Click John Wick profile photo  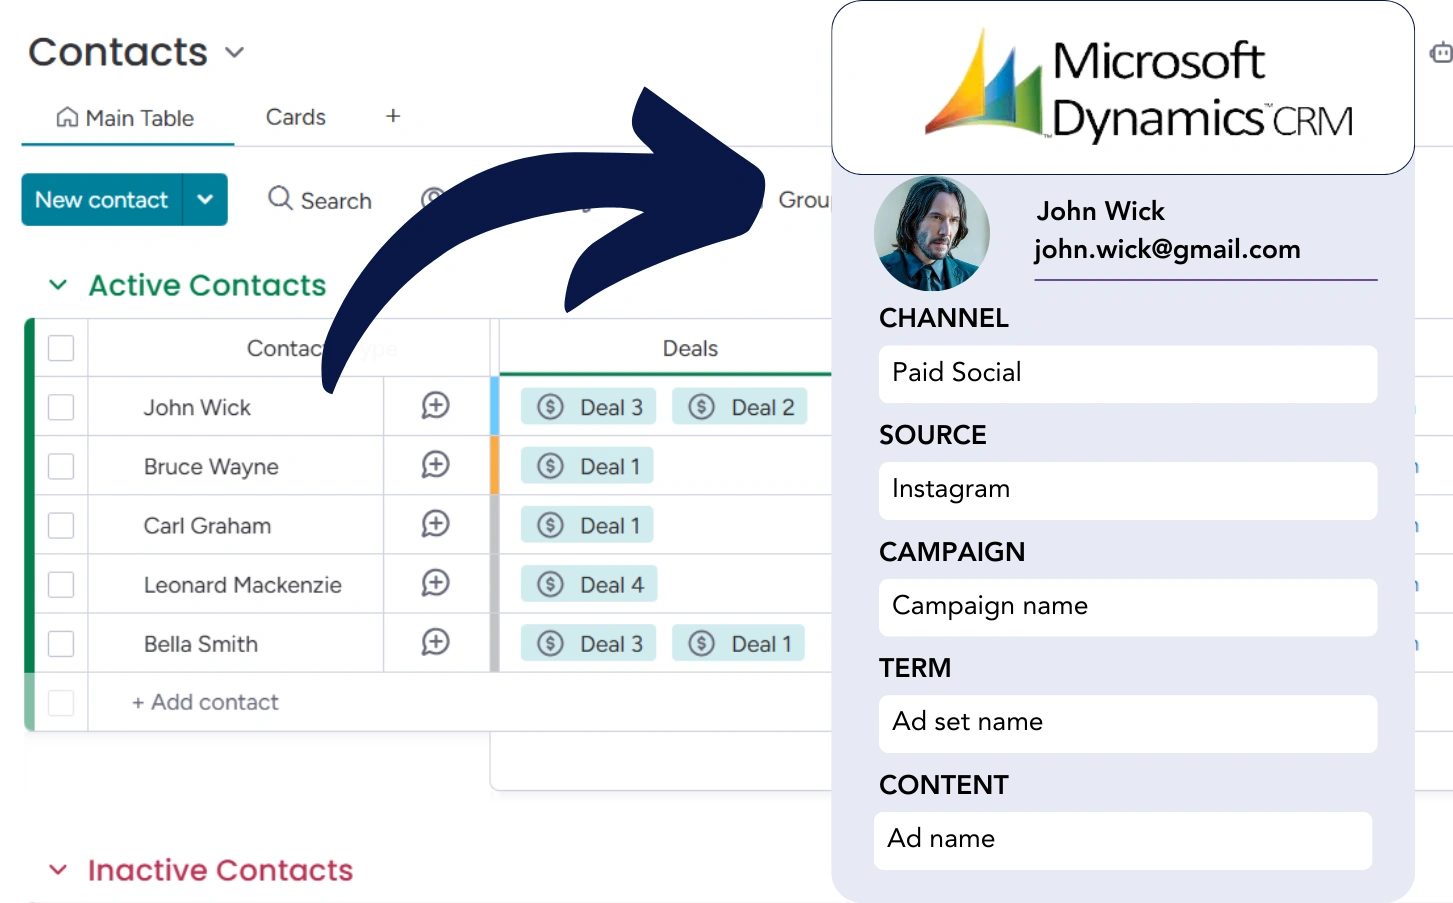click(931, 233)
